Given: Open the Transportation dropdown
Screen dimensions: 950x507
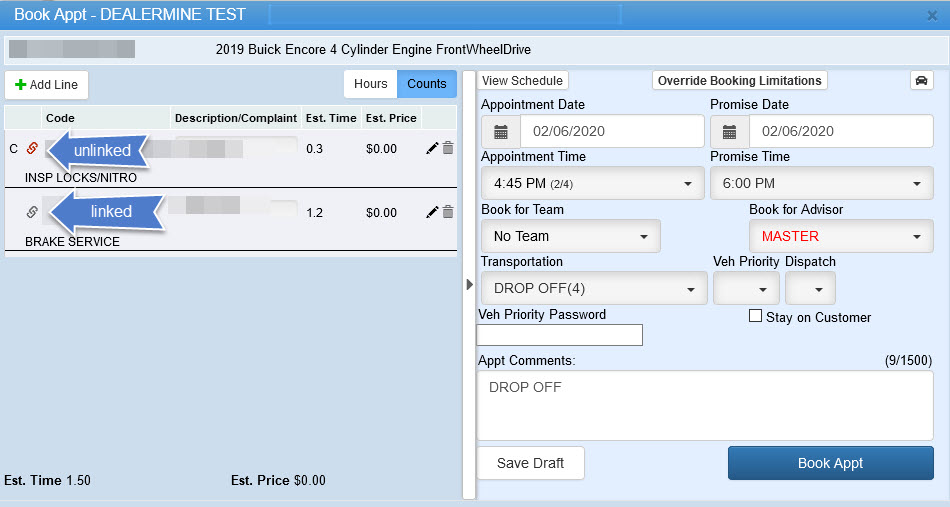Looking at the screenshot, I should (x=593, y=288).
